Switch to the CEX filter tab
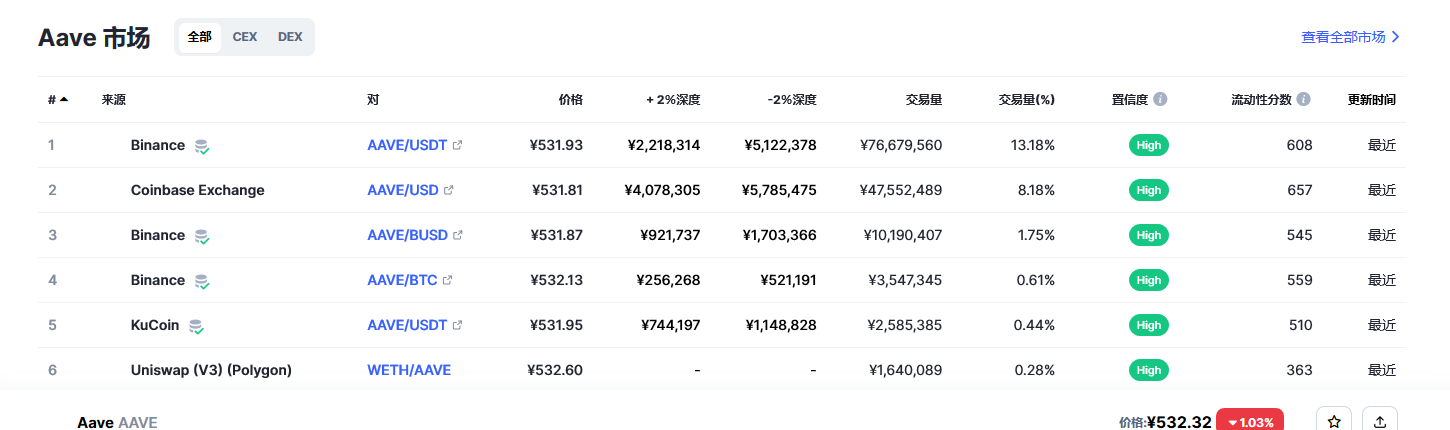This screenshot has height=430, width=1450. (x=245, y=37)
